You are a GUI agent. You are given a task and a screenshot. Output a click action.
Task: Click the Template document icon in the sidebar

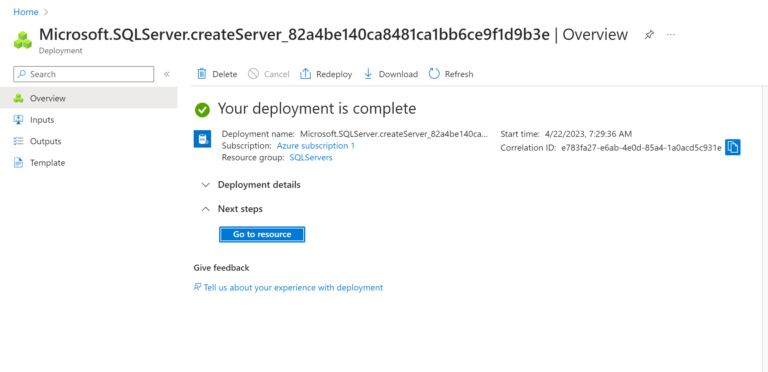point(19,163)
